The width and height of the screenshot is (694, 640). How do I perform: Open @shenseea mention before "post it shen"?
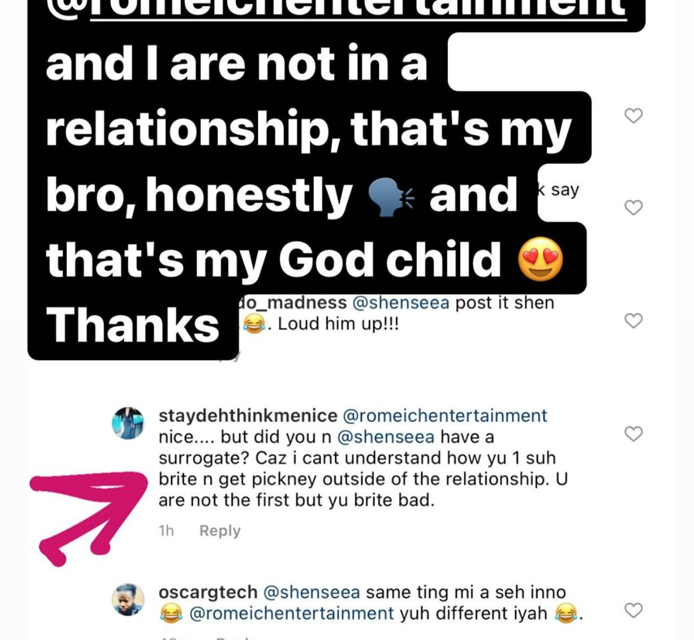(x=400, y=303)
